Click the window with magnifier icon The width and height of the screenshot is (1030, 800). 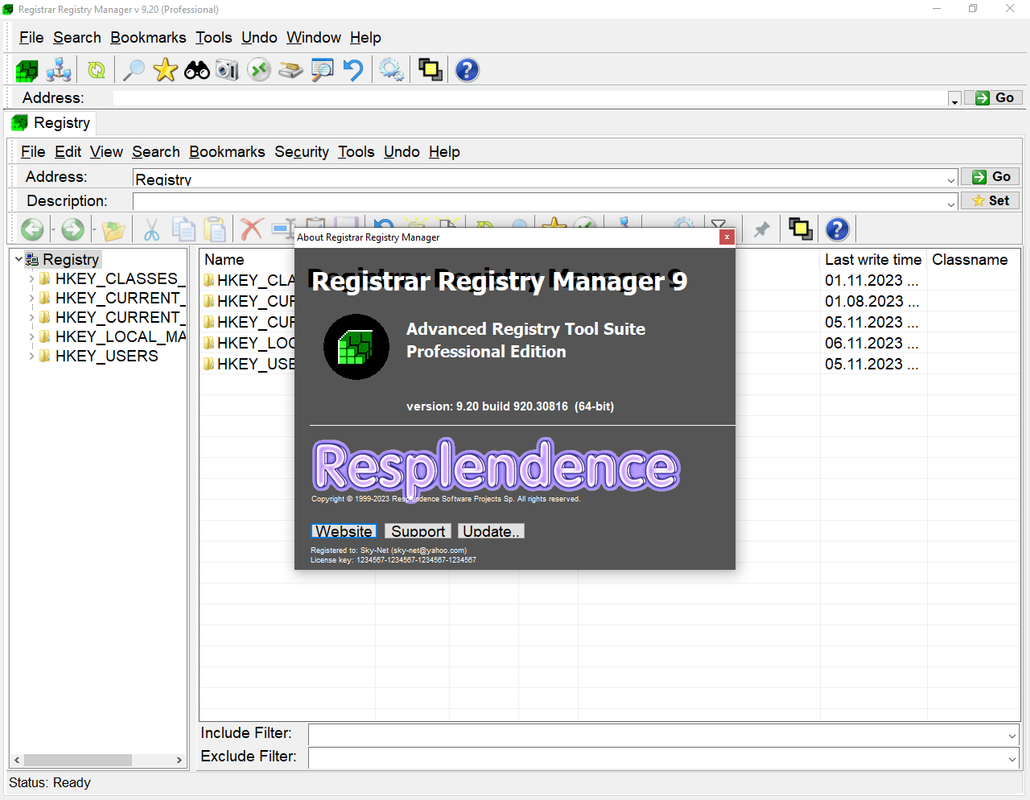[322, 70]
